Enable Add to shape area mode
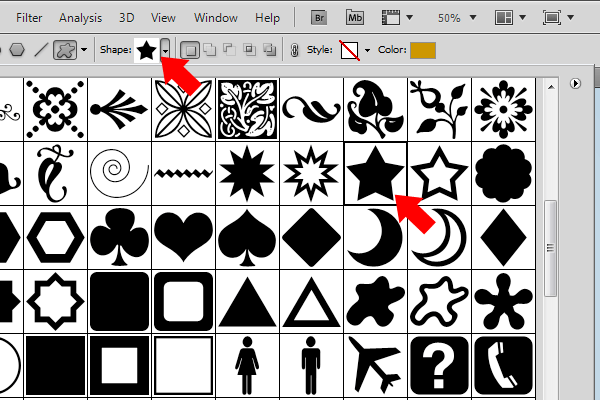The image size is (600, 400). click(209, 50)
